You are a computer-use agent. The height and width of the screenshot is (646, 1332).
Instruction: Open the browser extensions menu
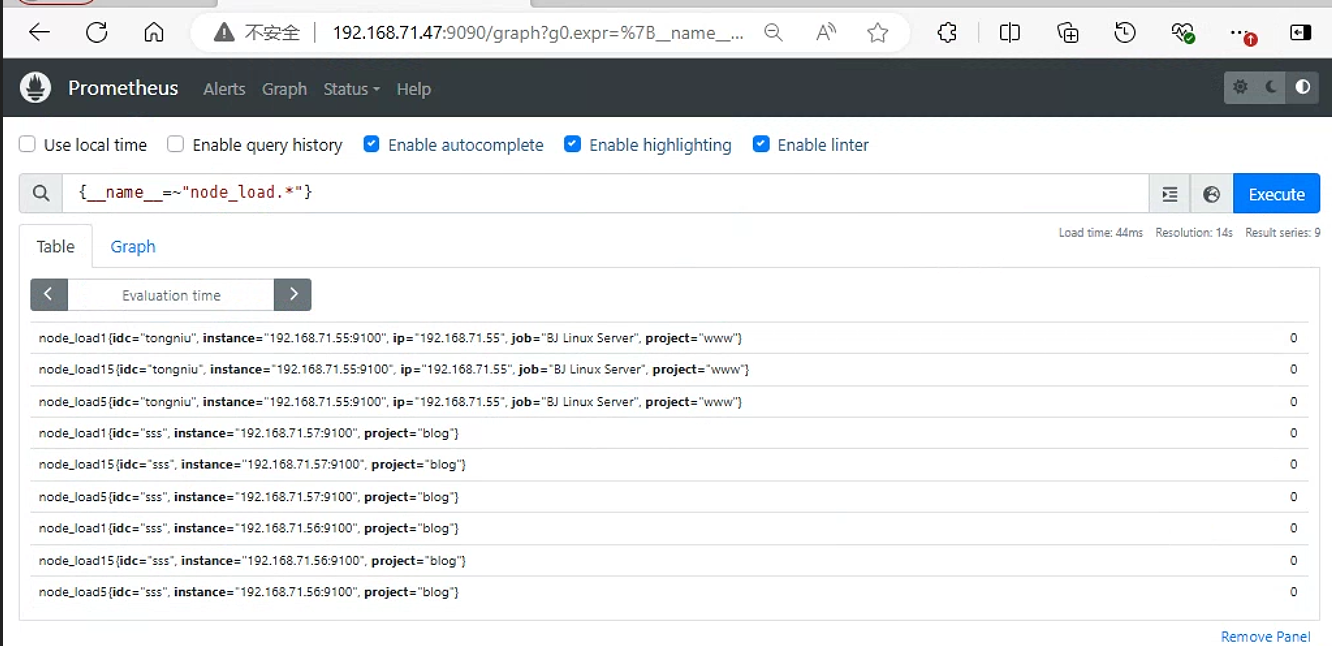tap(948, 33)
